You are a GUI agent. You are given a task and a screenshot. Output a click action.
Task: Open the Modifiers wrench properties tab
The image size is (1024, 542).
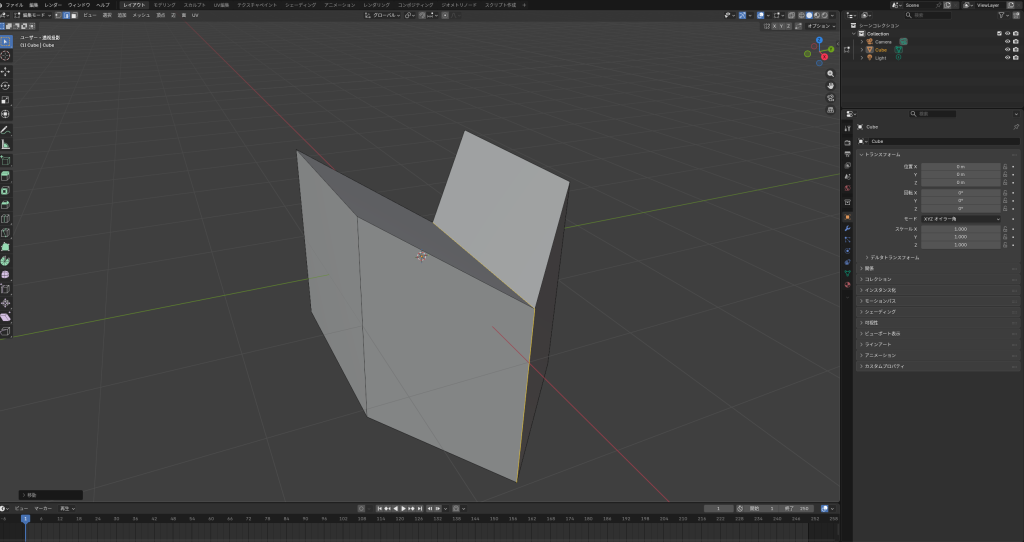point(848,228)
